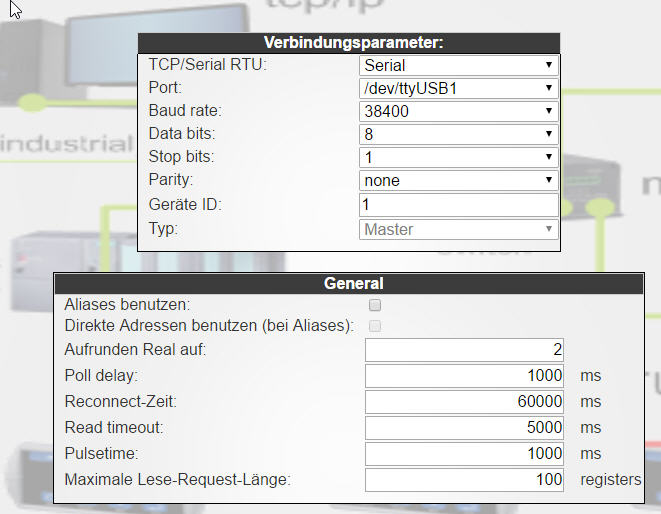Viewport: 661px width, 514px height.
Task: Open the Baud rate dropdown
Action: [459, 111]
